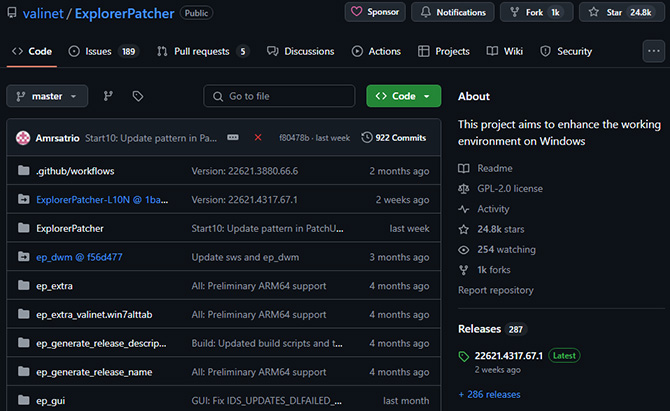Open the 922 Commits history link
This screenshot has width=670, height=411.
[394, 138]
